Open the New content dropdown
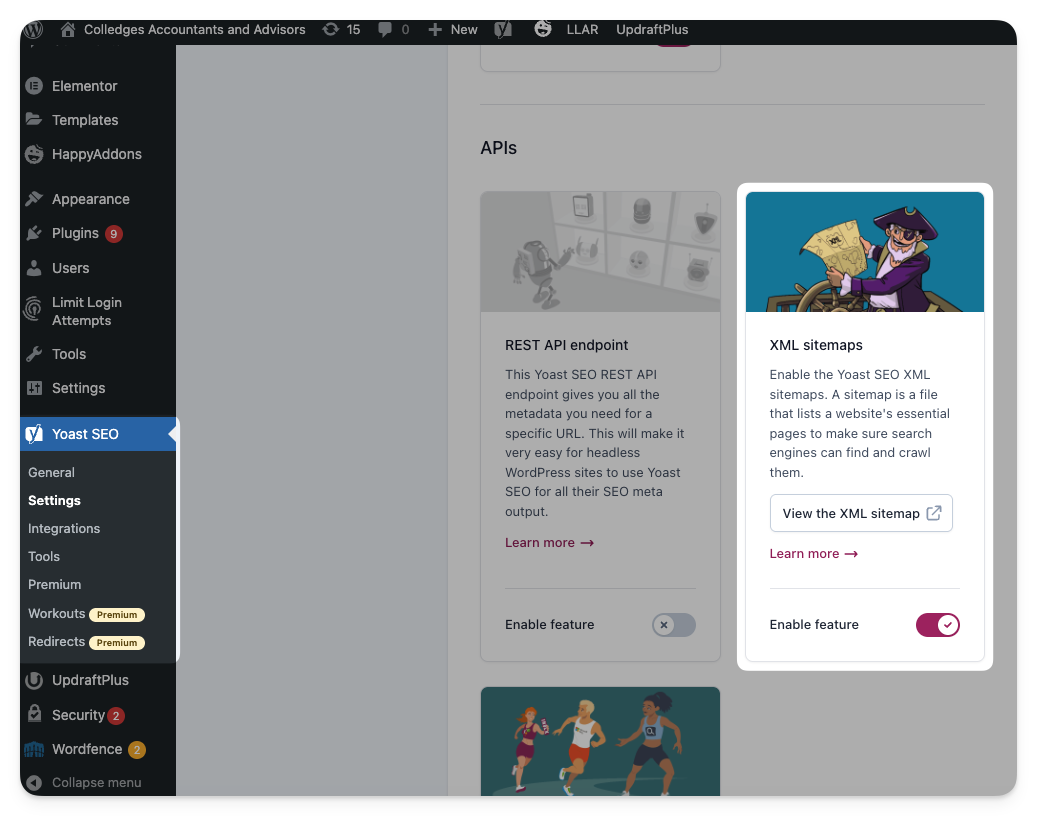Image resolution: width=1037 pixels, height=816 pixels. [x=453, y=29]
